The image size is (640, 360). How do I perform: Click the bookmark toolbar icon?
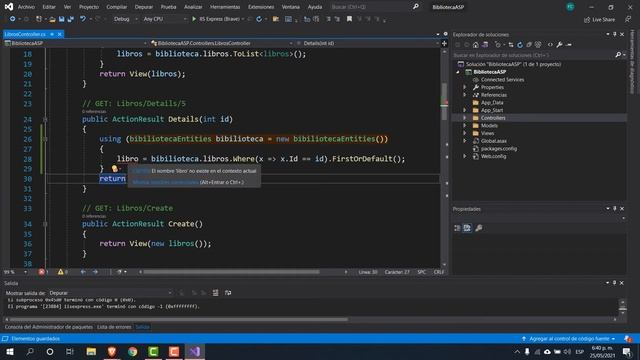pyautogui.click(x=349, y=19)
